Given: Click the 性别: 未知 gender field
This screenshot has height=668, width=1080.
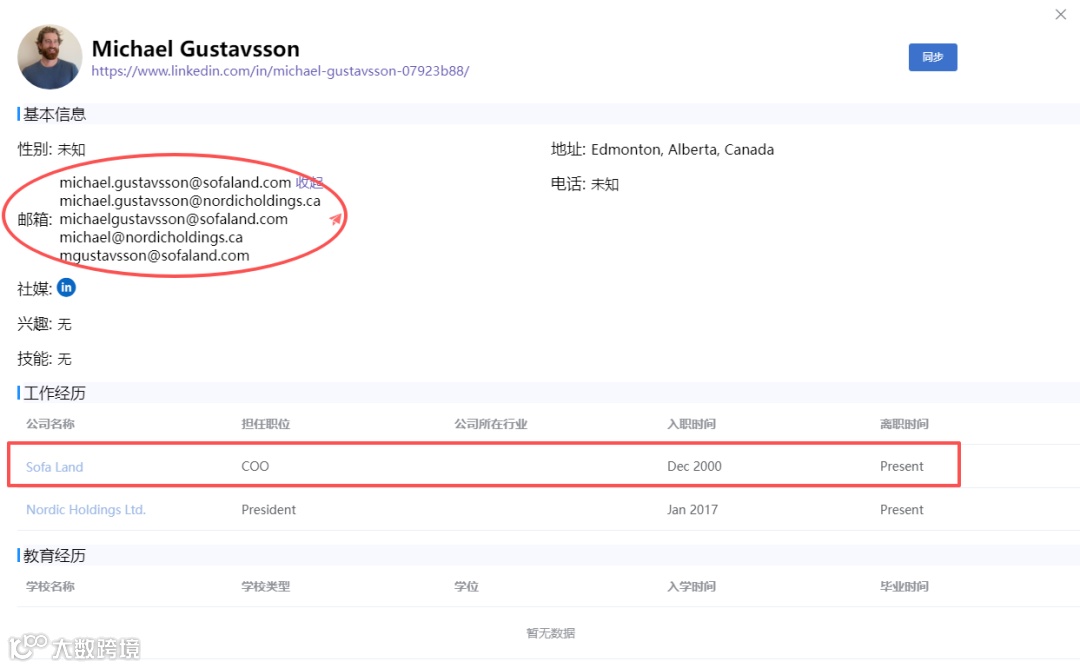Looking at the screenshot, I should pyautogui.click(x=52, y=149).
